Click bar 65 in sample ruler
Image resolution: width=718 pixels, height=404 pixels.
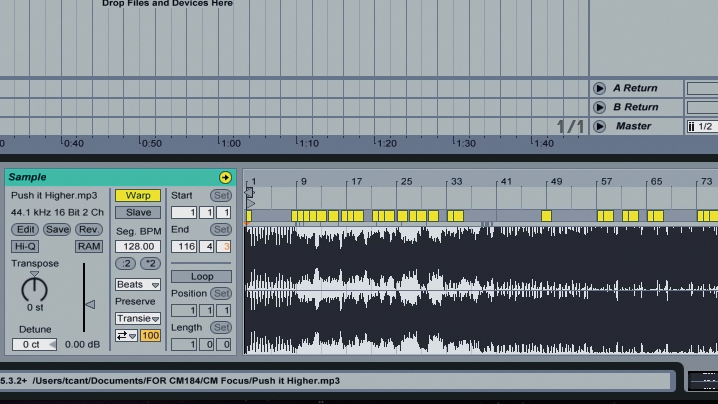tap(656, 181)
